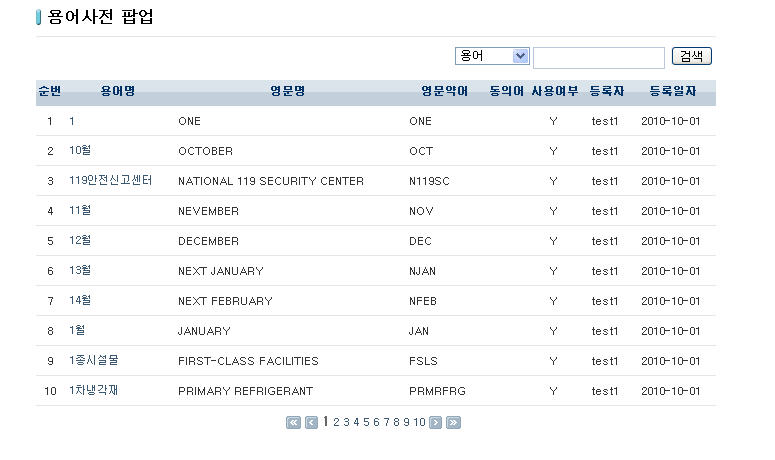Image resolution: width=775 pixels, height=460 pixels.
Task: Go to previous page of results
Action: 311,423
